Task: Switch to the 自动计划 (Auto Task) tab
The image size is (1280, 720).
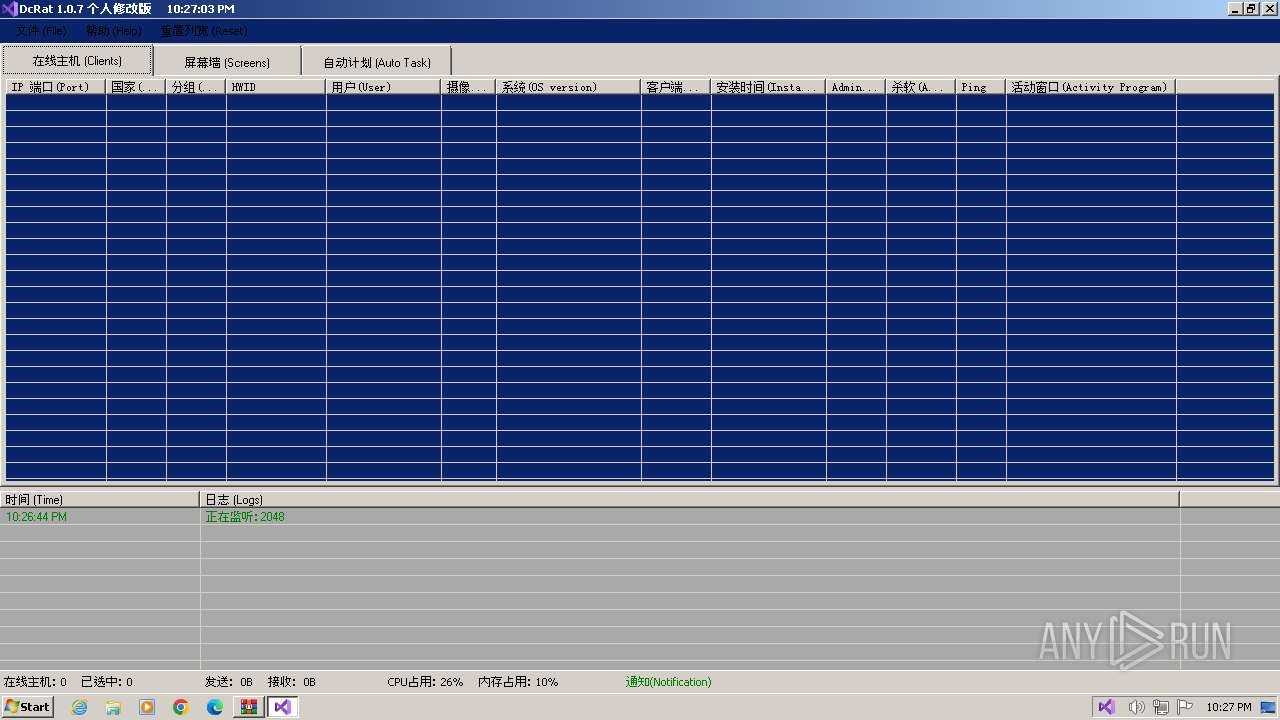Action: (377, 62)
